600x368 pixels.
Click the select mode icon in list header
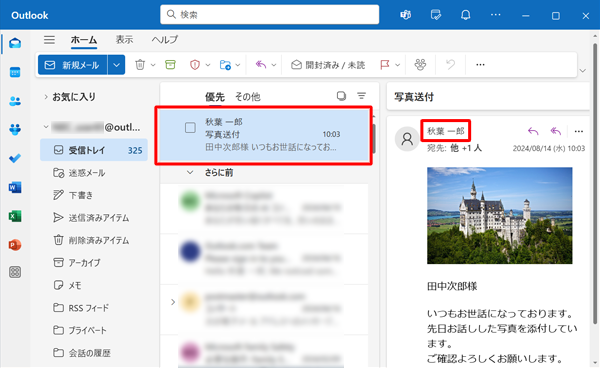341,96
